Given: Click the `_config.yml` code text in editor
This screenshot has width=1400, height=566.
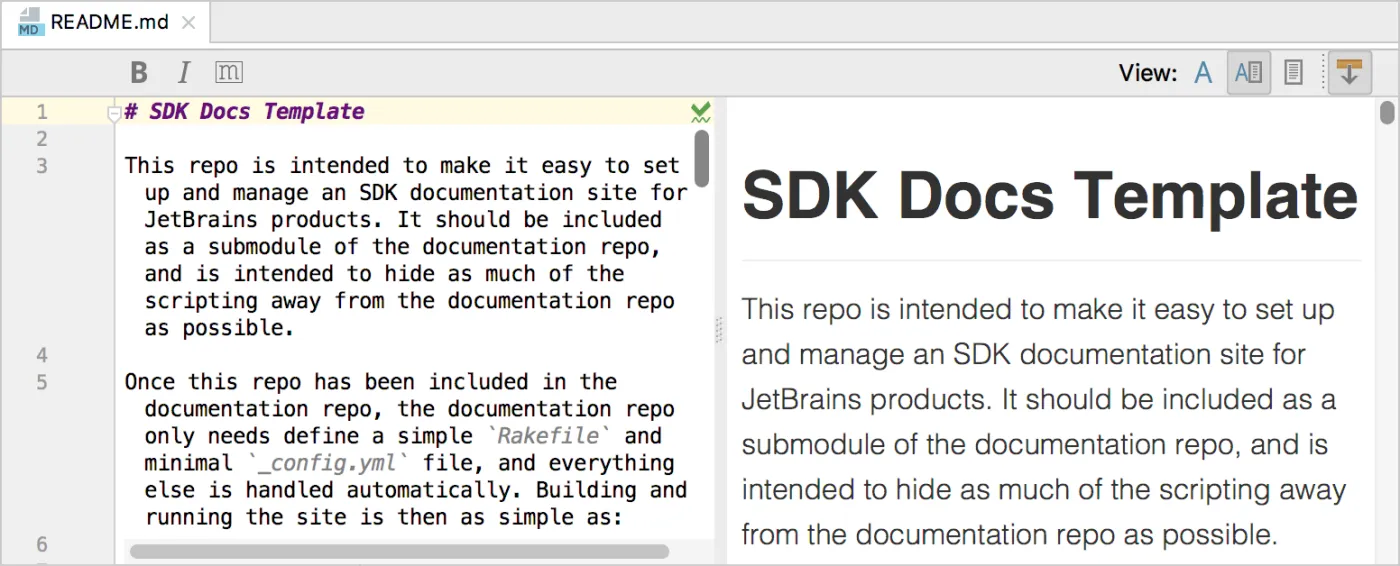Looking at the screenshot, I should tap(329, 463).
